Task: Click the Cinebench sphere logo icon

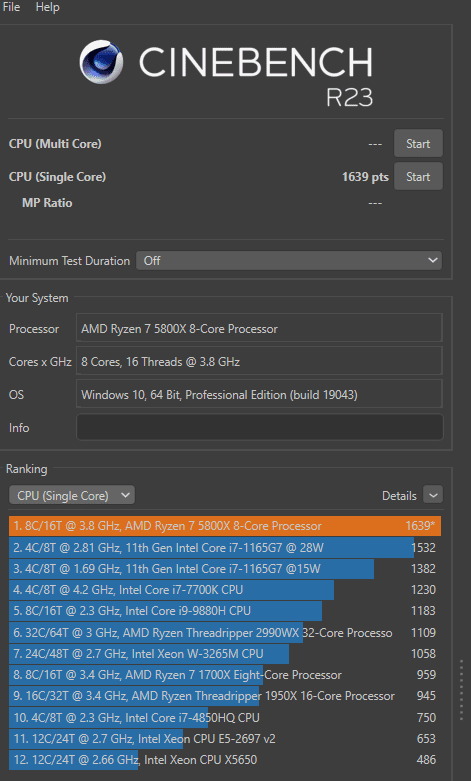Action: click(x=101, y=62)
